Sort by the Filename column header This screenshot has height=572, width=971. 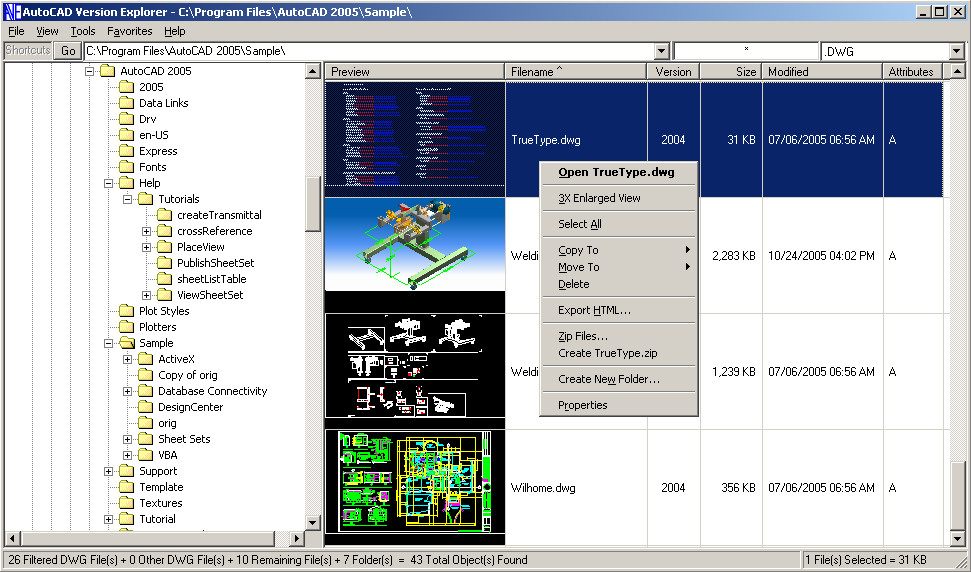click(577, 72)
